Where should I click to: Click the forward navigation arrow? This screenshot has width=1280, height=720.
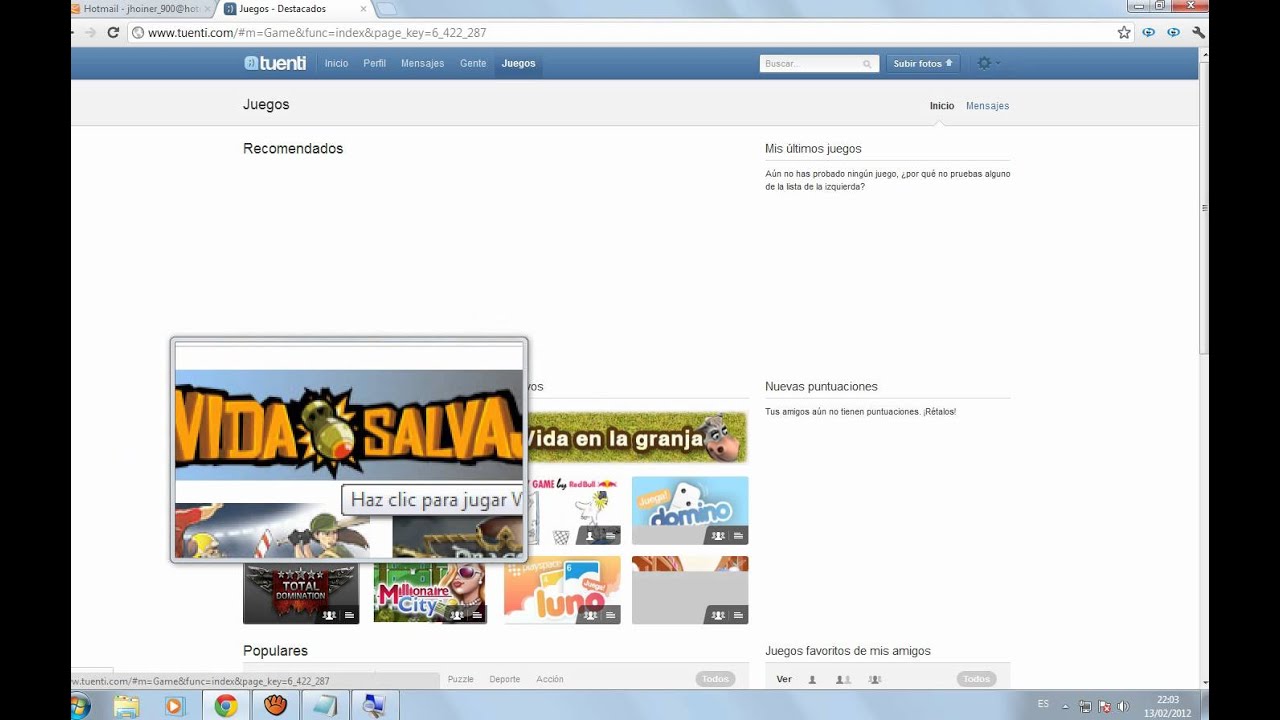pyautogui.click(x=91, y=33)
